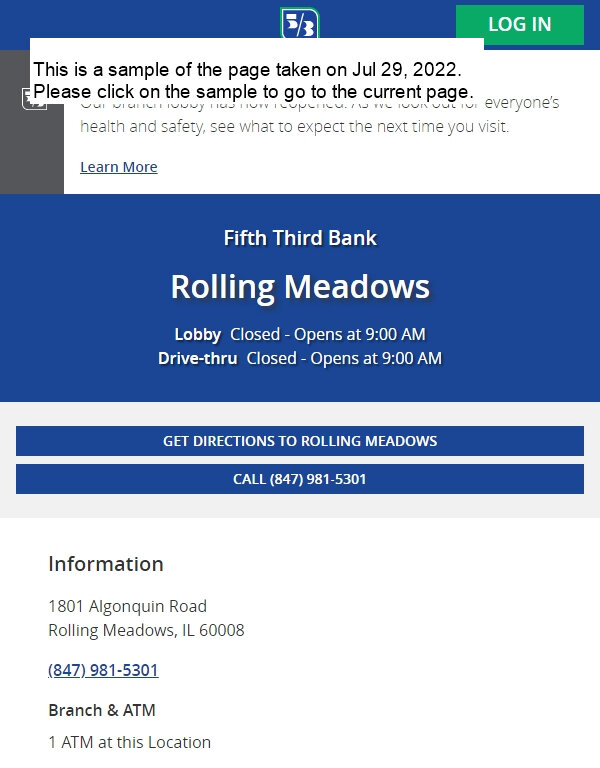The height and width of the screenshot is (768, 600).
Task: Click the Lobby hours status line
Action: point(300,334)
